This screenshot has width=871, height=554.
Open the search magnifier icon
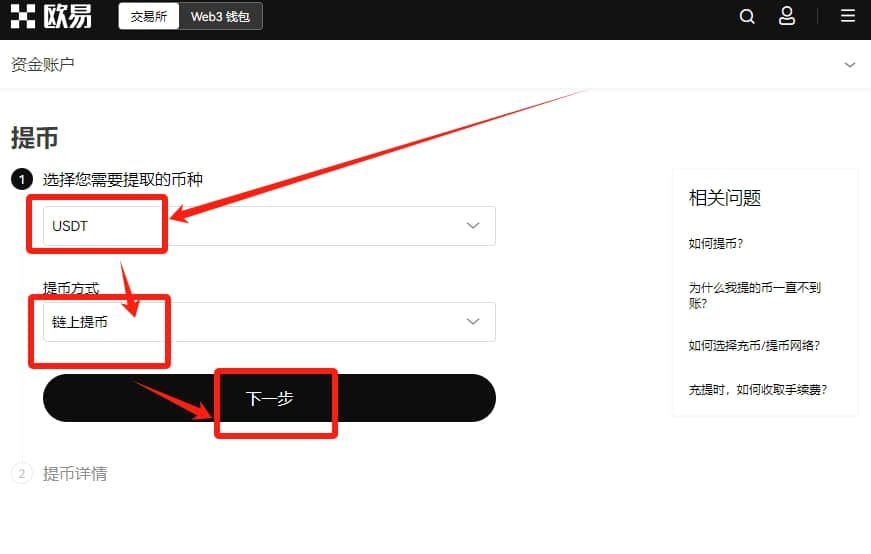click(x=747, y=17)
